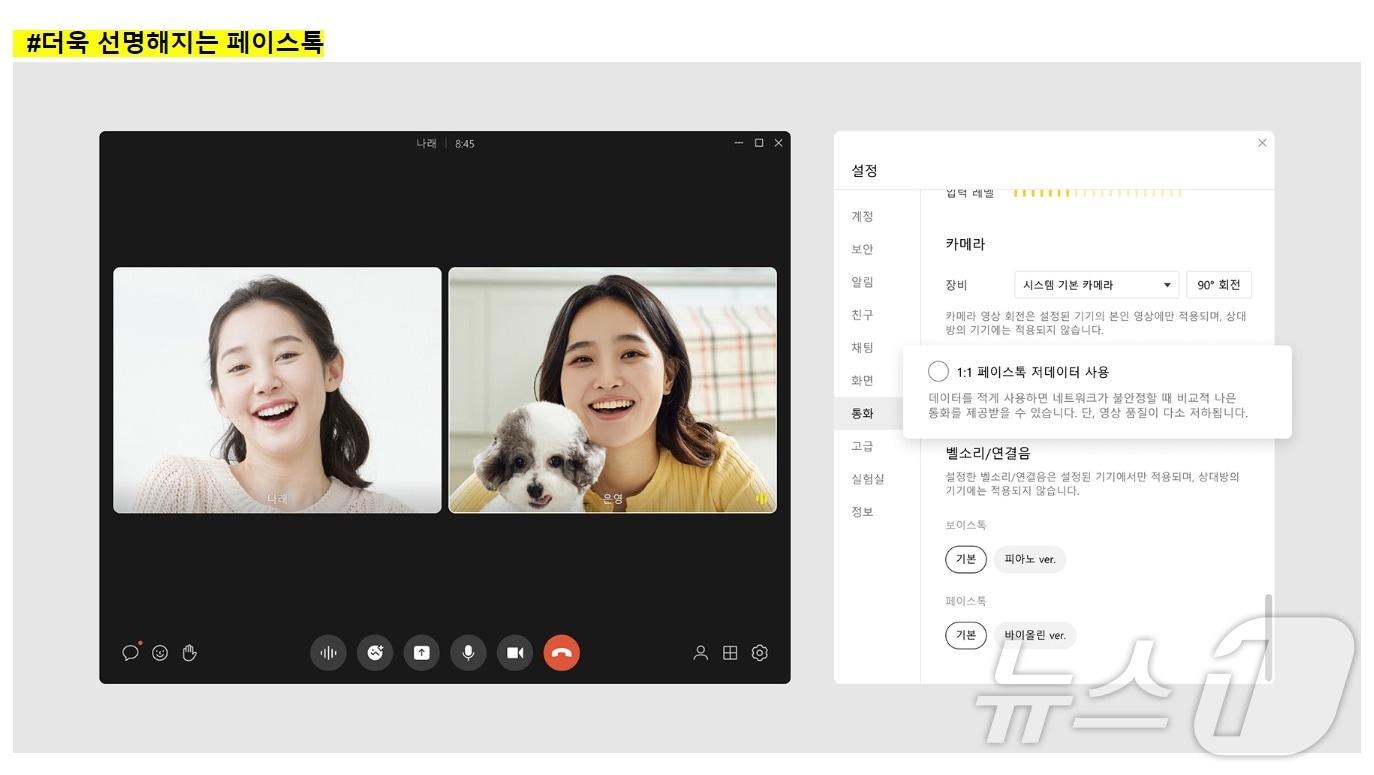Screen dimensions: 1374x775
Task: Click the audio waveform voice effect button
Action: pyautogui.click(x=328, y=653)
